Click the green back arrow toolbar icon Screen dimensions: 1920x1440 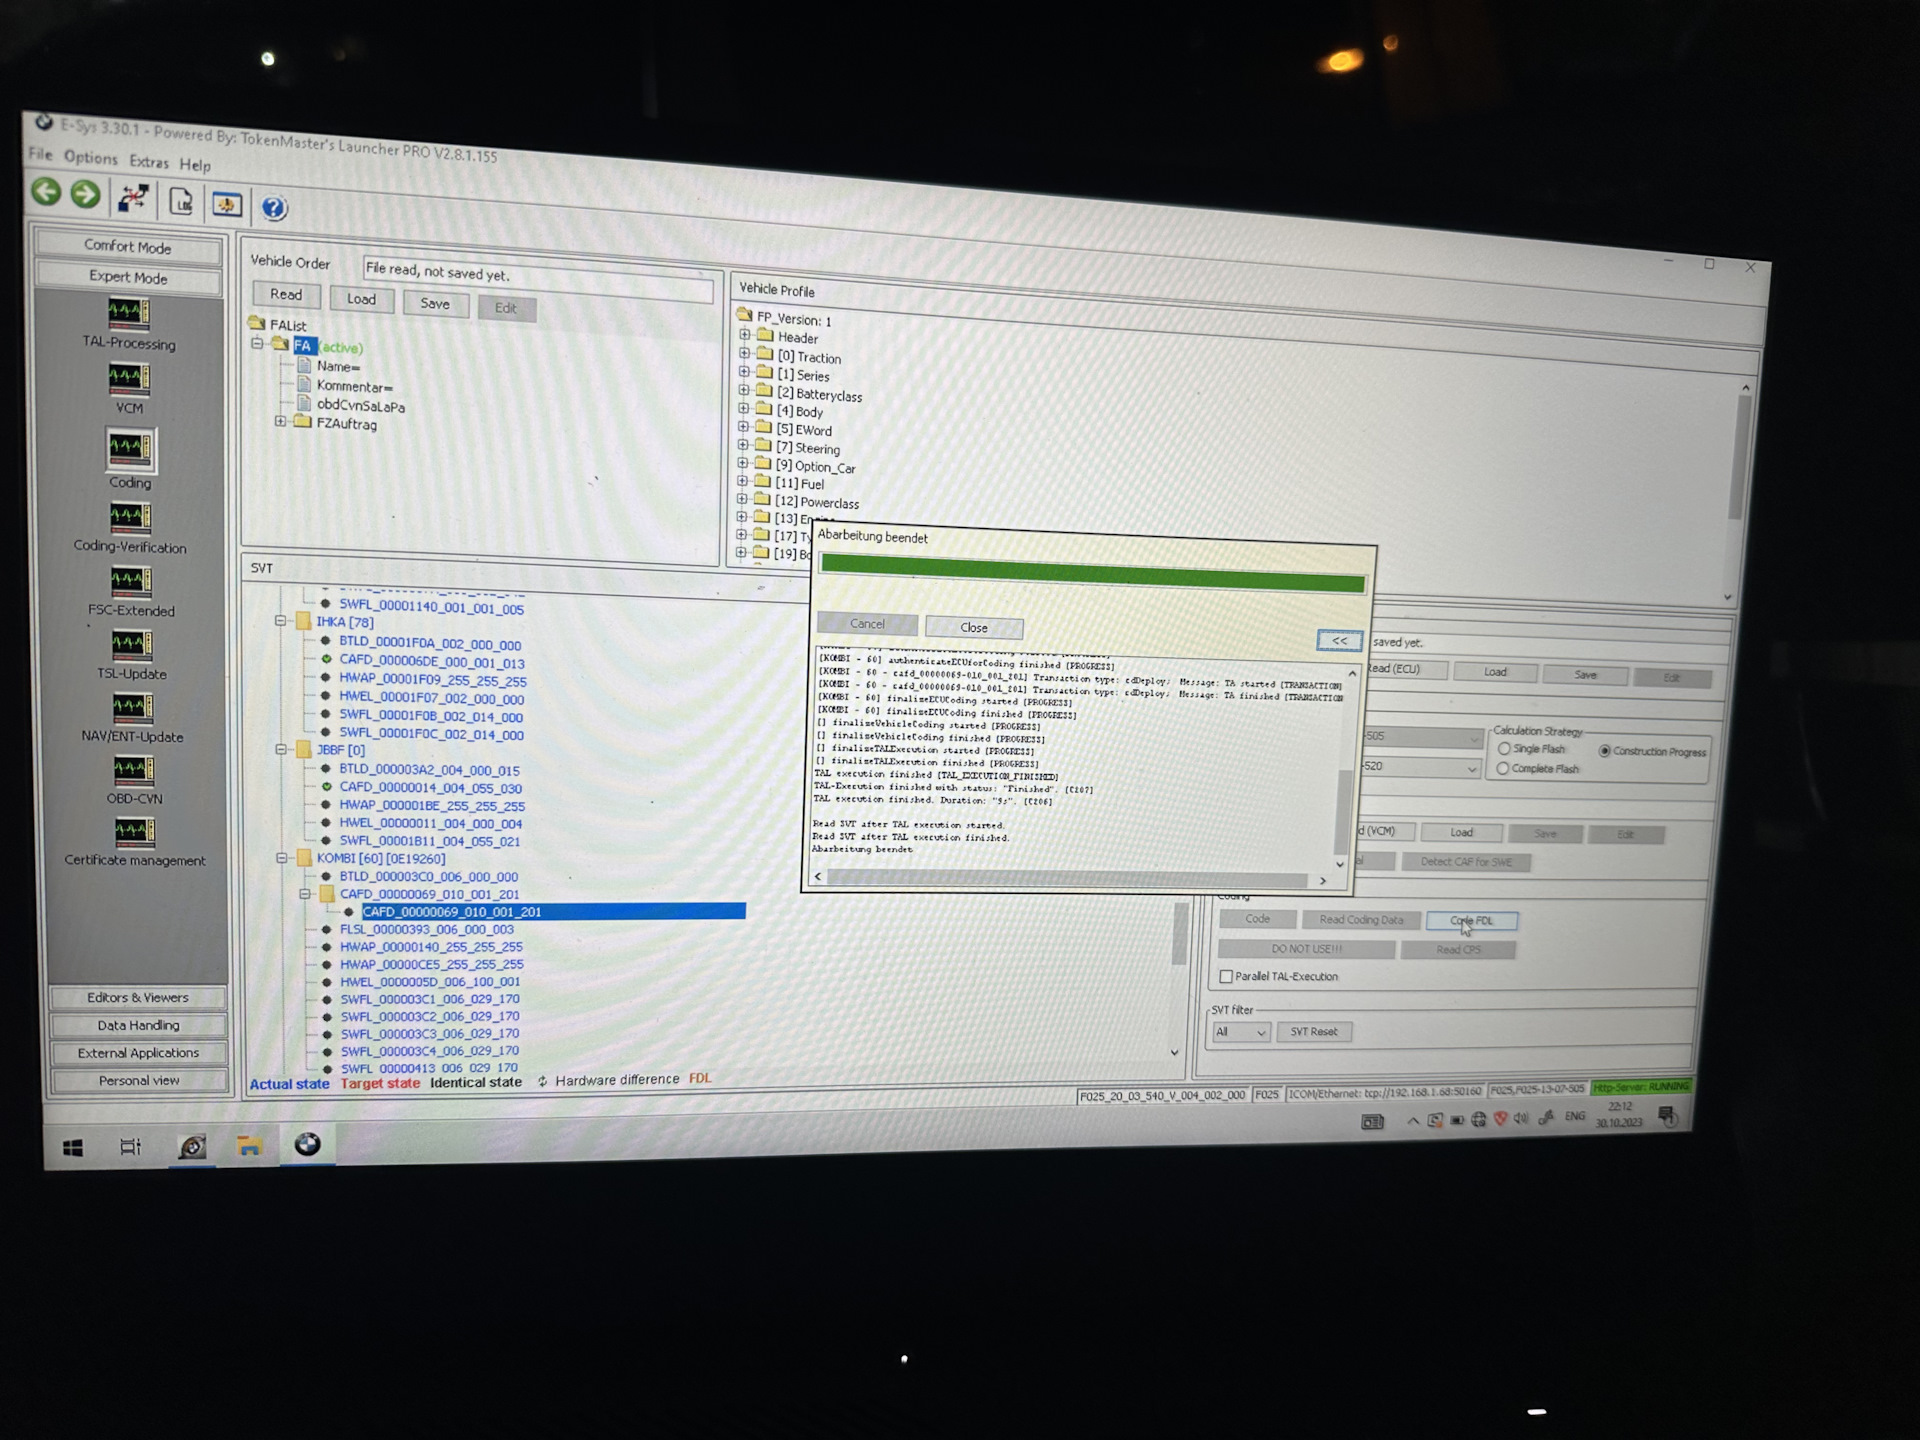pos(46,192)
